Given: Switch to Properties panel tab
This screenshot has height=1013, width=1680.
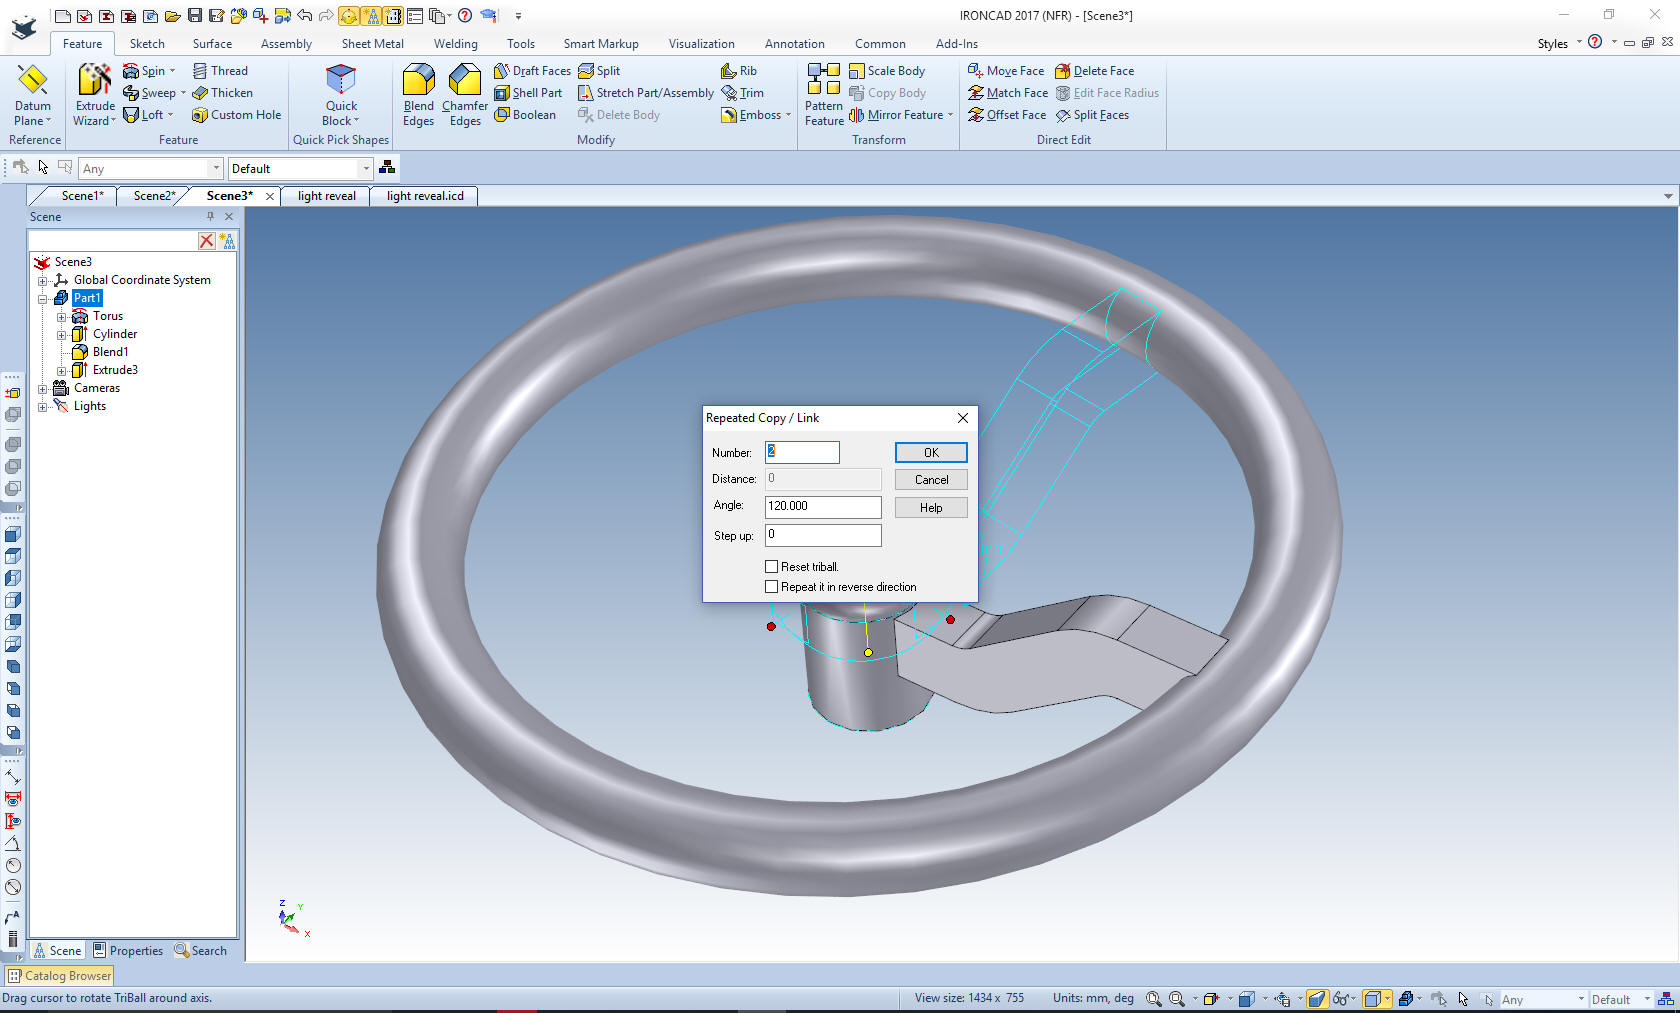Looking at the screenshot, I should 128,951.
